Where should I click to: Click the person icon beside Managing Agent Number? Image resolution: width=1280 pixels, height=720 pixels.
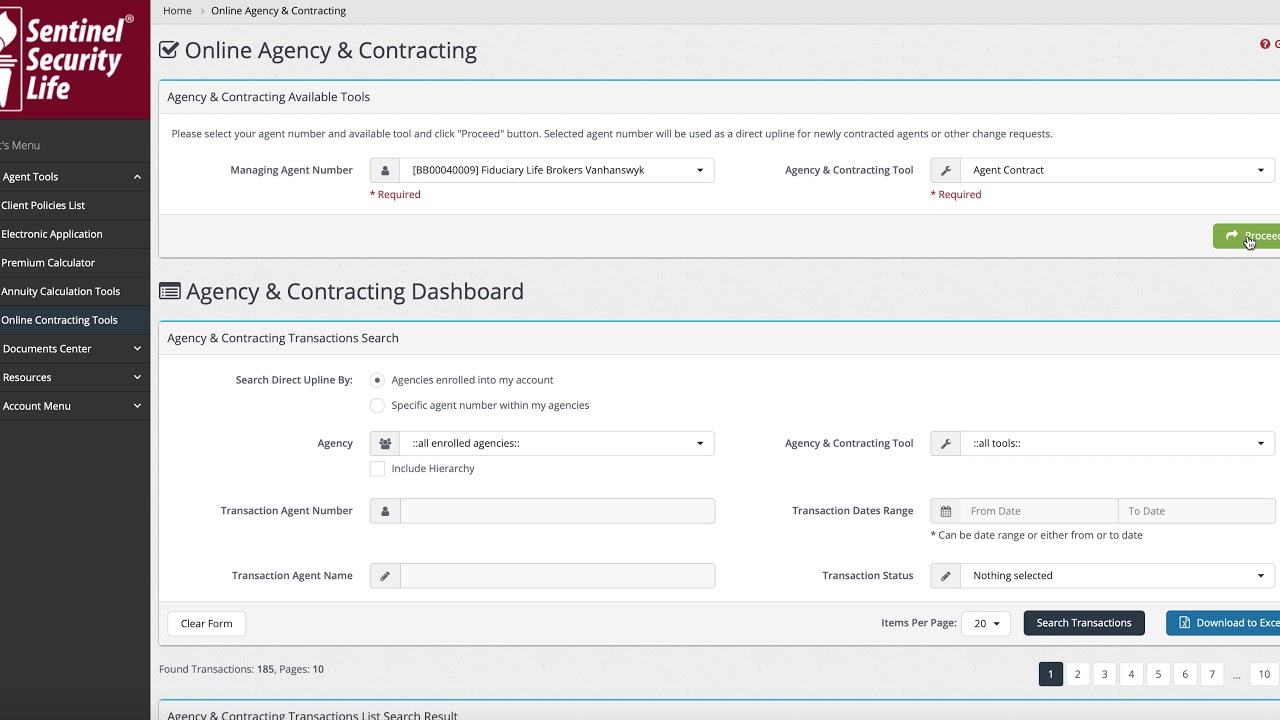(x=385, y=170)
